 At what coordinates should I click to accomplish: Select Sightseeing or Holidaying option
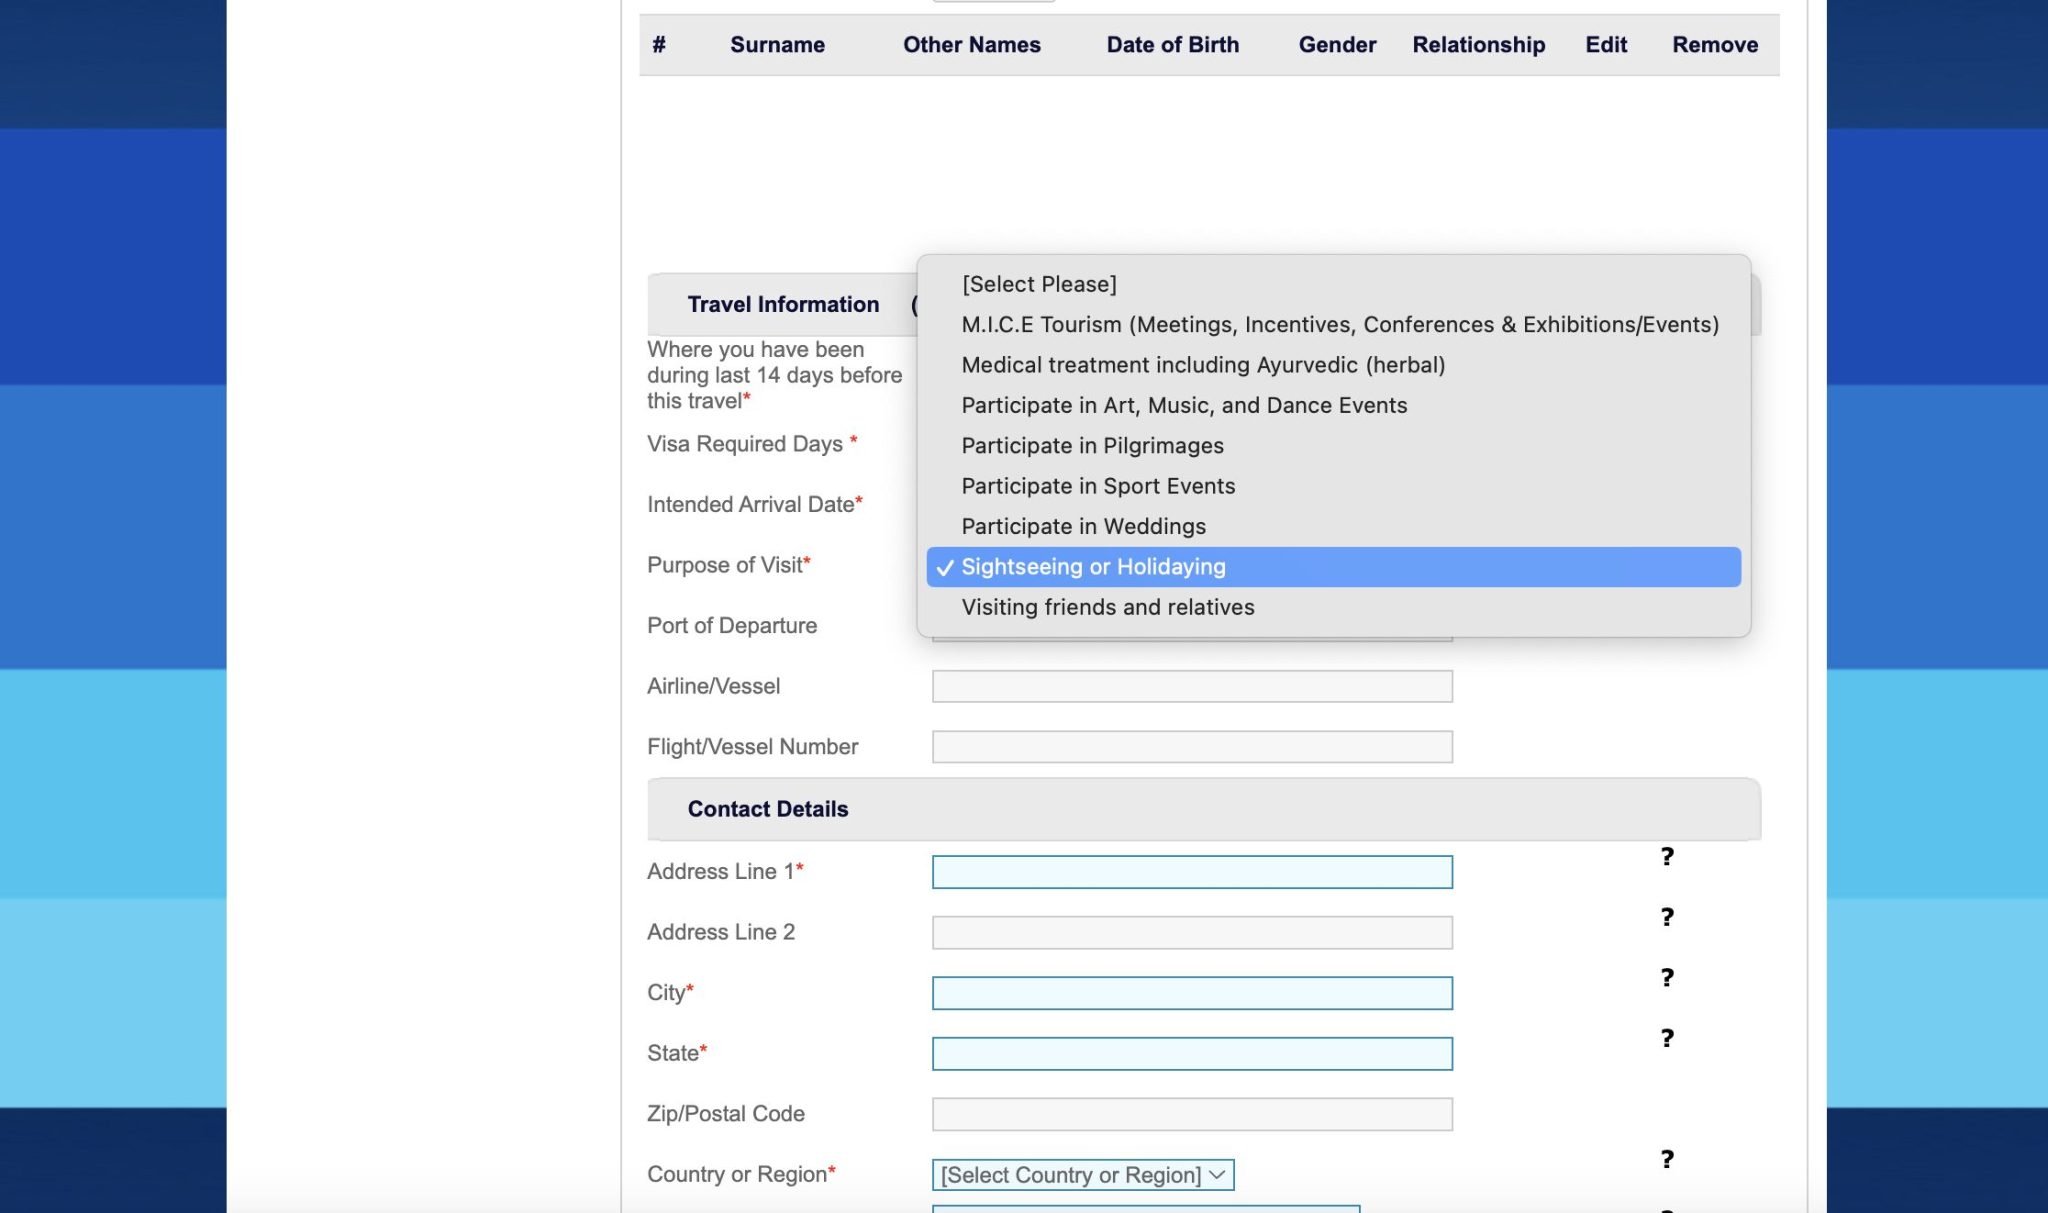[x=1333, y=567]
